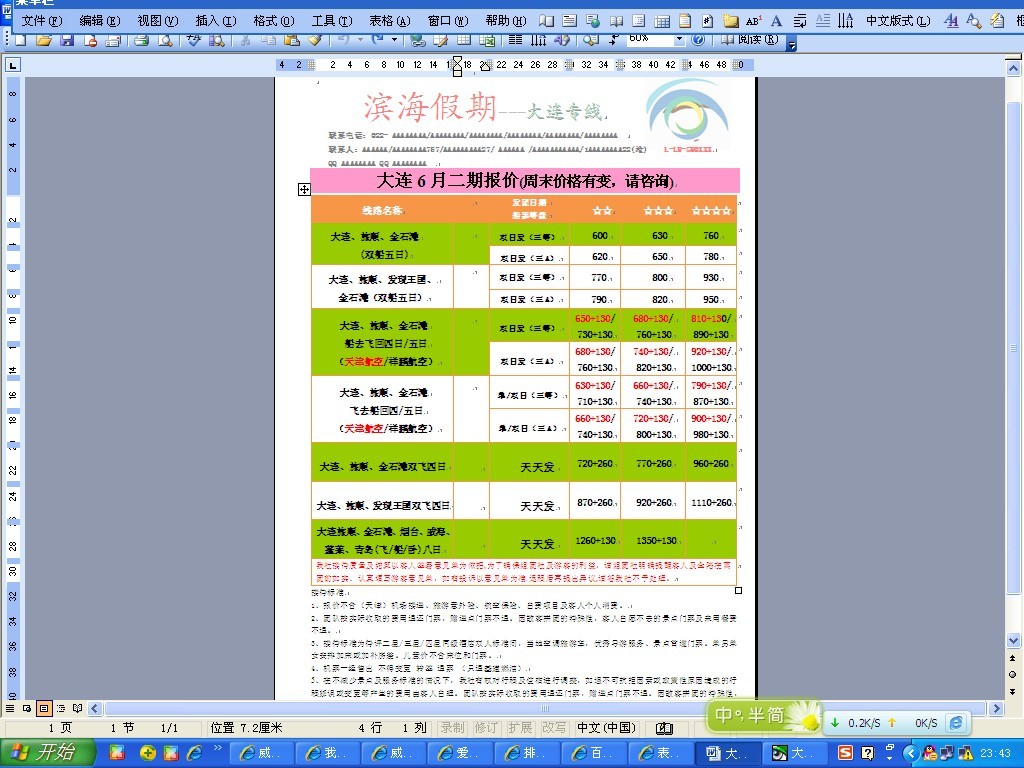Click the Undo arrow icon
Screen dimensions: 1024x768
click(x=343, y=40)
